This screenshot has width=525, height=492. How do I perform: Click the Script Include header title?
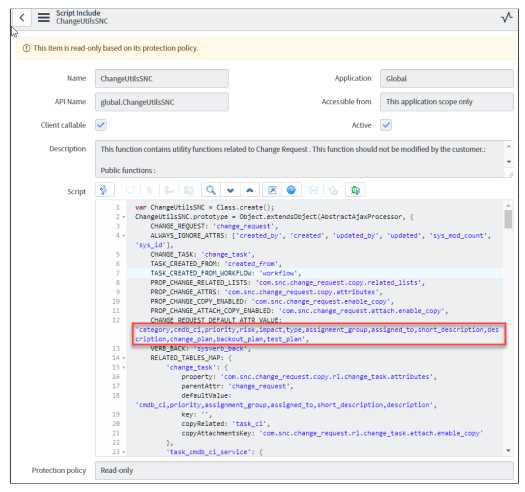coord(78,13)
